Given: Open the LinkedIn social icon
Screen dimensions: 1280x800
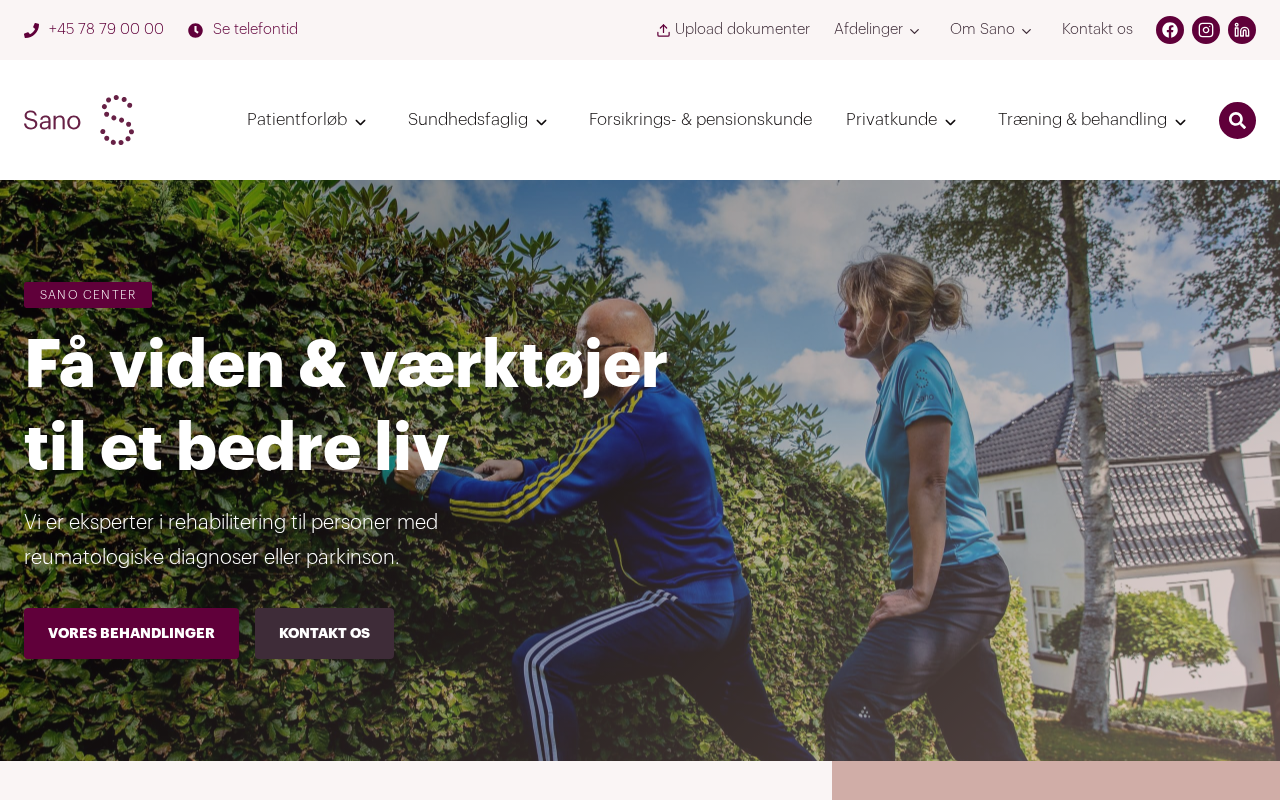Looking at the screenshot, I should (x=1242, y=30).
